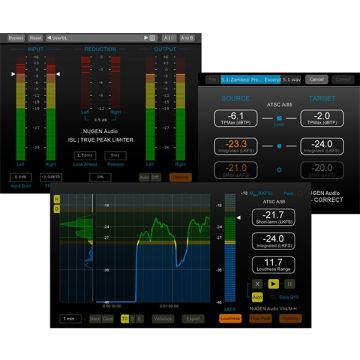Click the ATSC A/85 label in LM-Correct

click(279, 104)
